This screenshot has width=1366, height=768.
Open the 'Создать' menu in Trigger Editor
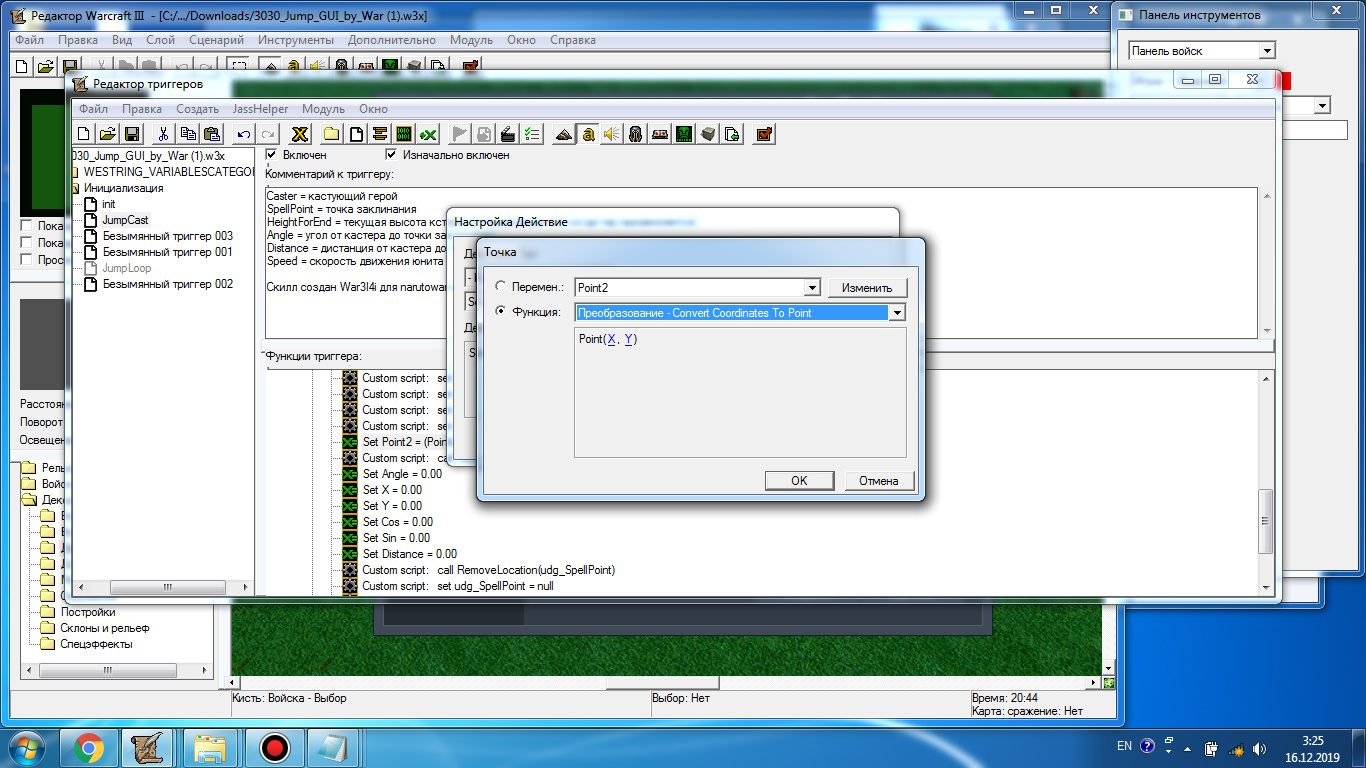[x=197, y=109]
